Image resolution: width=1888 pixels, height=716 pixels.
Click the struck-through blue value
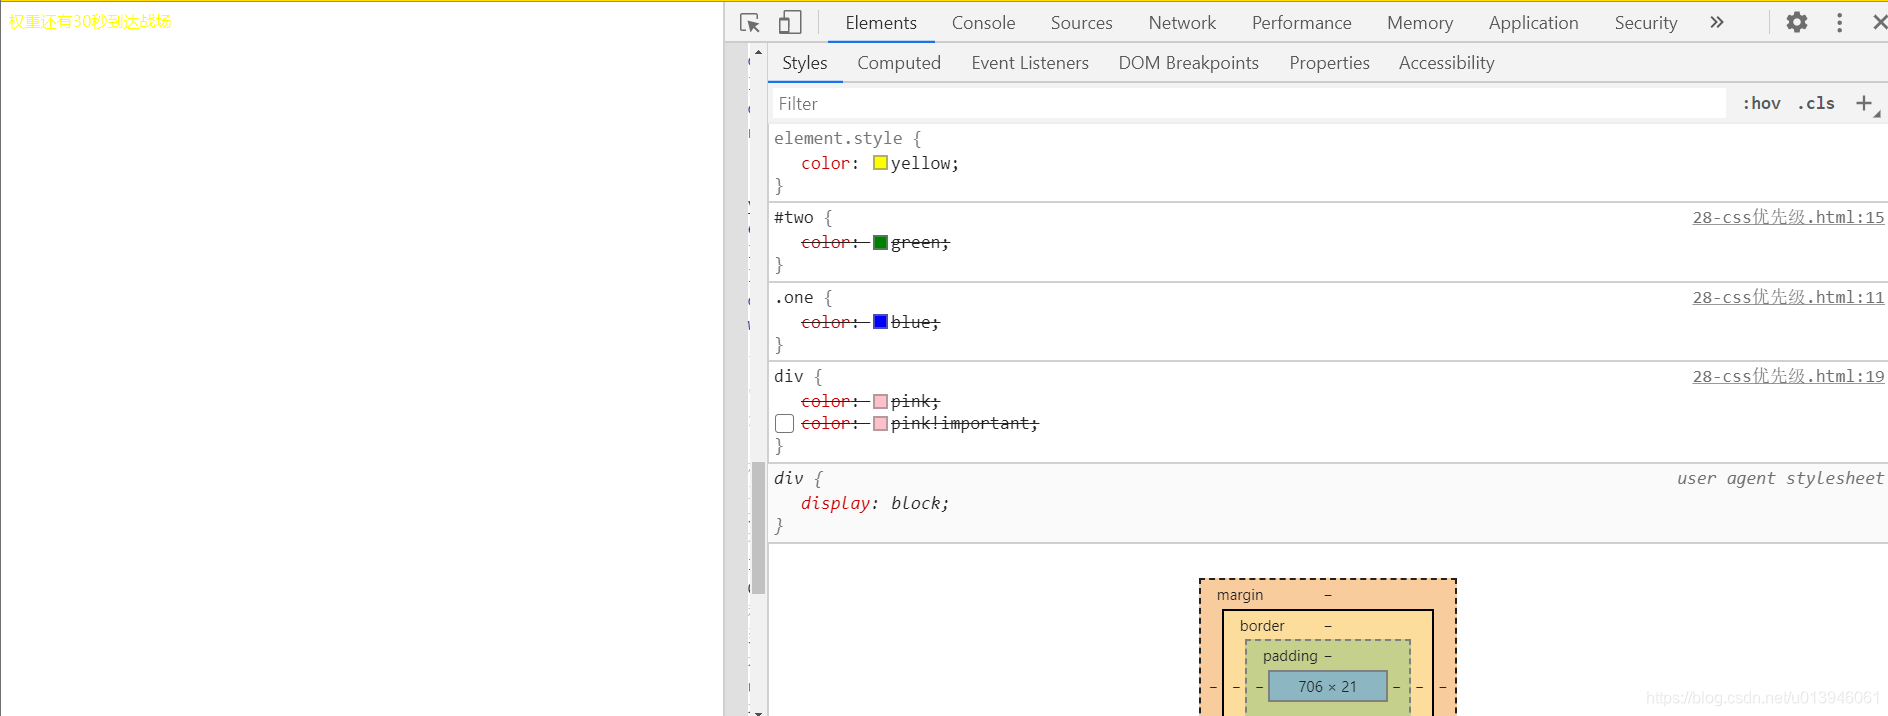coord(911,322)
